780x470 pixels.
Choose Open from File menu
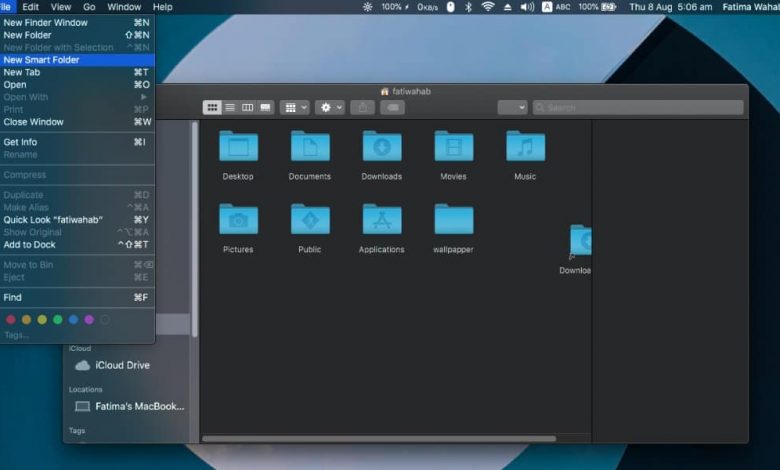pos(77,85)
